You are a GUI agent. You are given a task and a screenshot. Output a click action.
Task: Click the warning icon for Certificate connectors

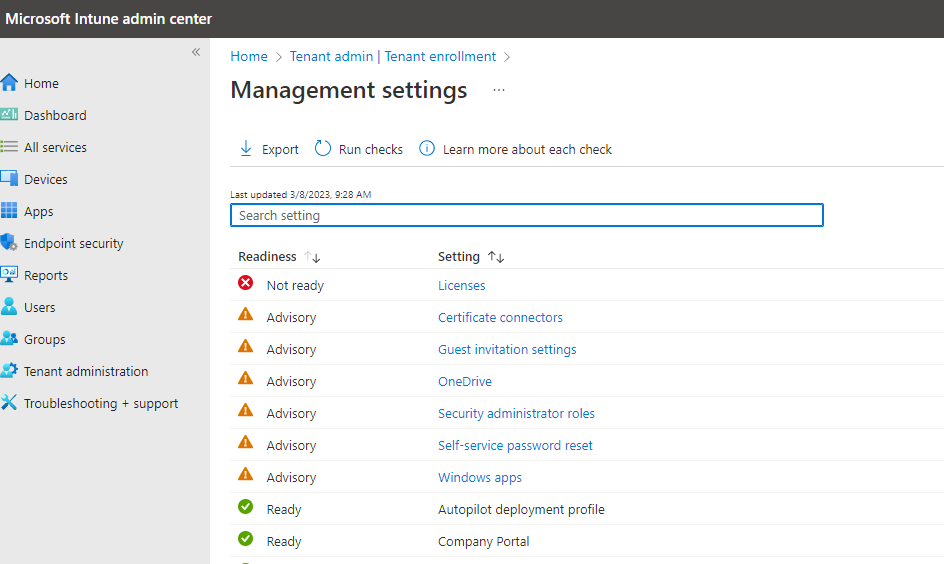(246, 314)
